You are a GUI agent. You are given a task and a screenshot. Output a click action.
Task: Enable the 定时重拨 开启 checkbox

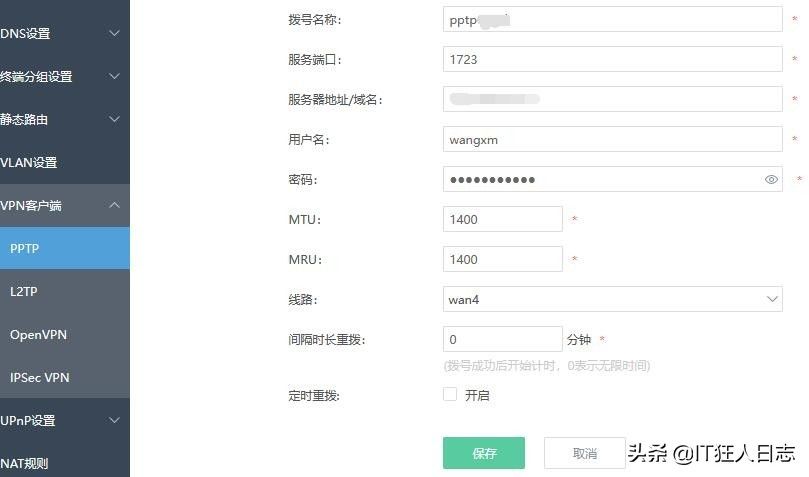tap(450, 395)
